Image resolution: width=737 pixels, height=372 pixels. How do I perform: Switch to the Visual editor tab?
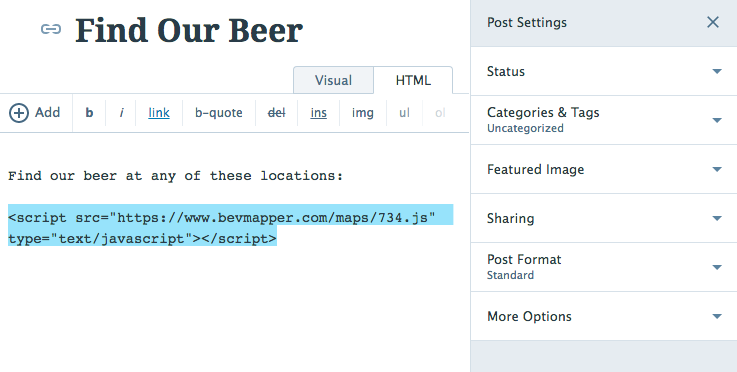(x=333, y=80)
